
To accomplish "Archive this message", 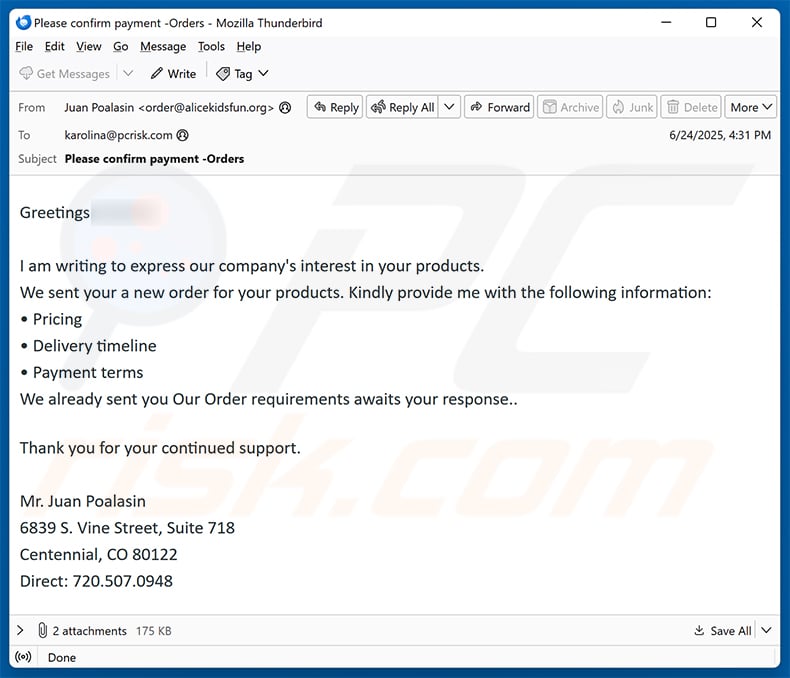I will (x=570, y=107).
